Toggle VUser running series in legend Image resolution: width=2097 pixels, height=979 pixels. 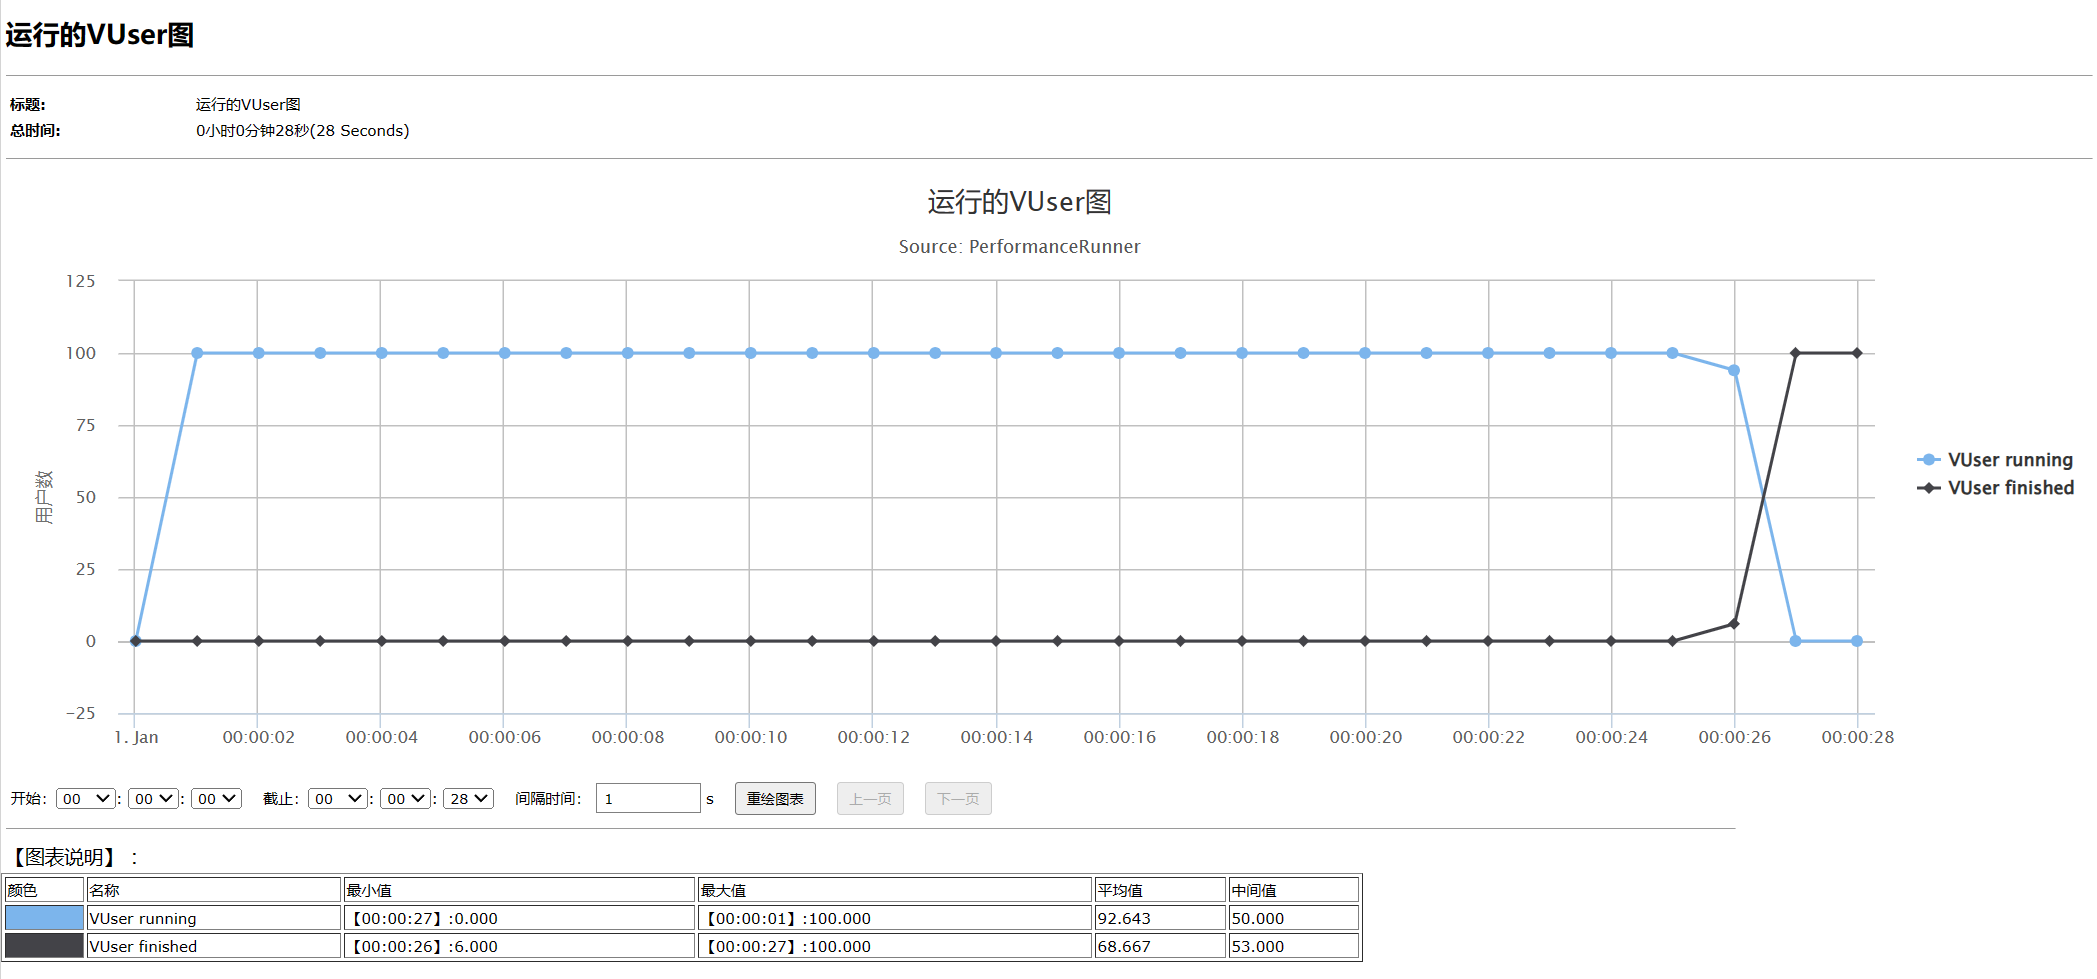(x=1995, y=460)
